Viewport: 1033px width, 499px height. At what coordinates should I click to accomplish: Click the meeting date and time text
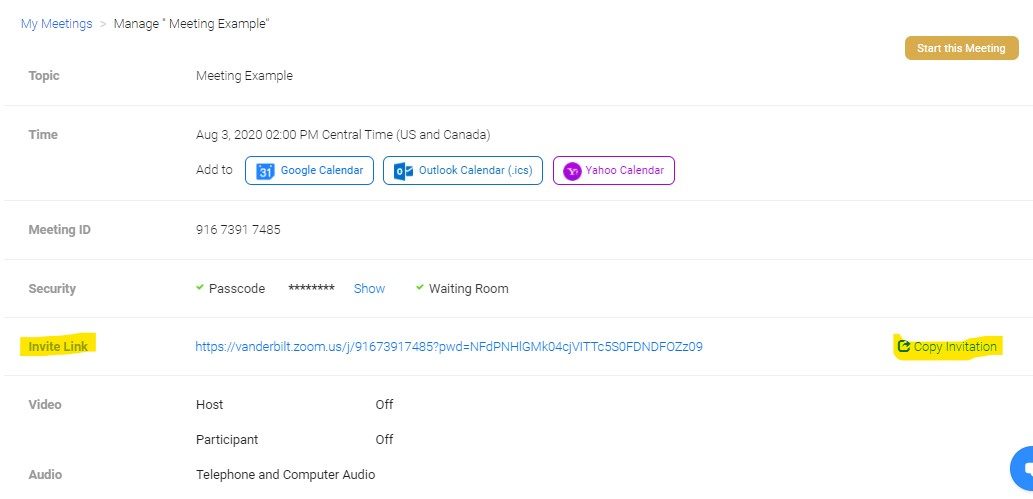tap(343, 135)
